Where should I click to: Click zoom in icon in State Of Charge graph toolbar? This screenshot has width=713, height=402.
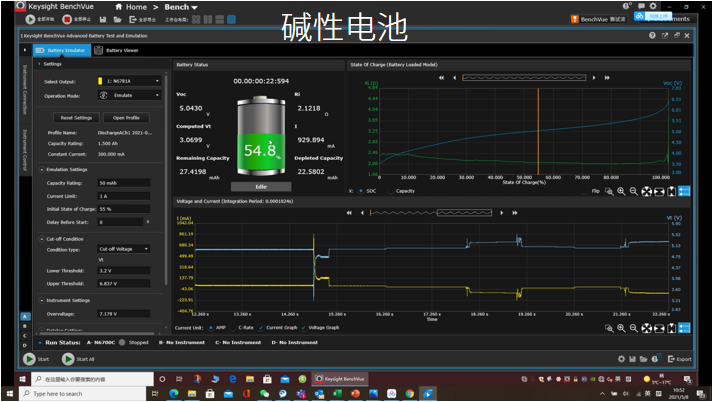621,191
